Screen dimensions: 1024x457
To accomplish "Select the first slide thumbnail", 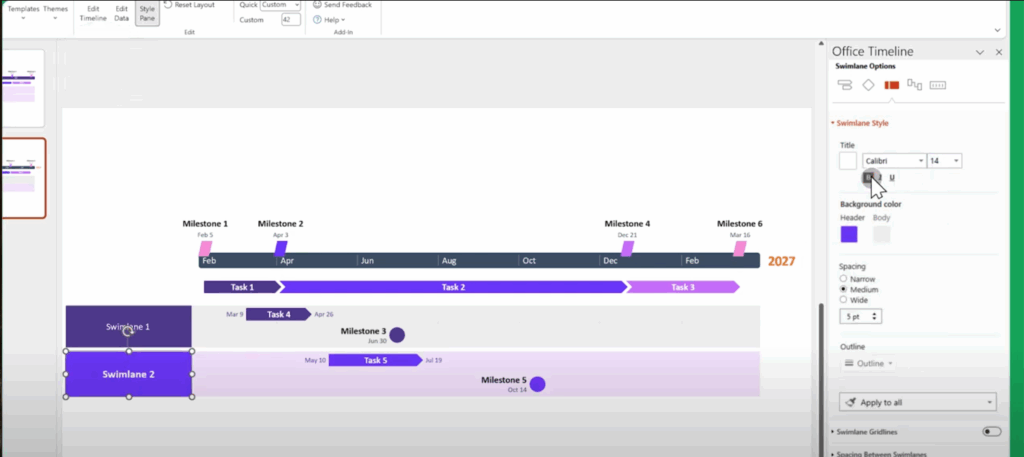I will pyautogui.click(x=22, y=88).
